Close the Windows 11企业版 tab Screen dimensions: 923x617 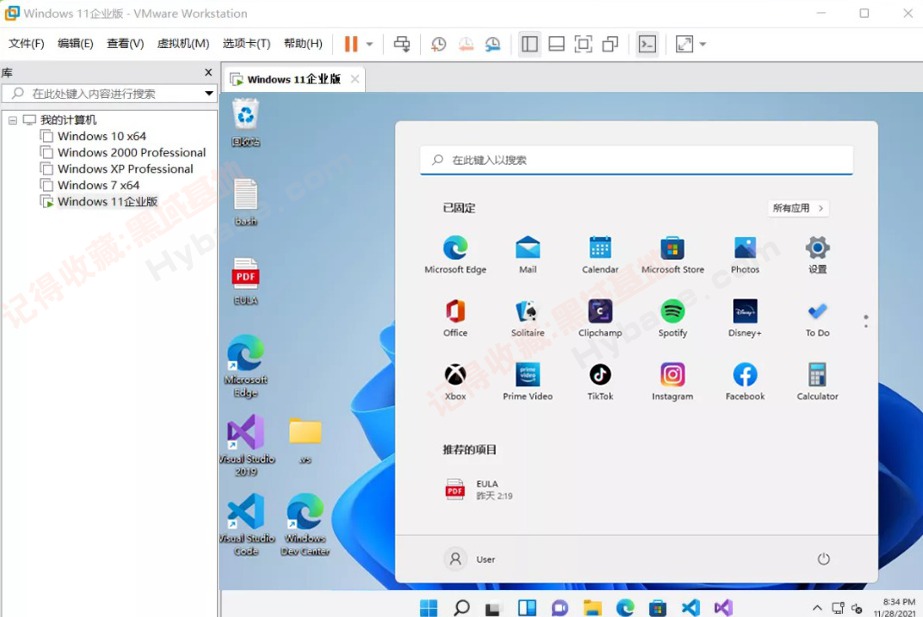pos(355,79)
